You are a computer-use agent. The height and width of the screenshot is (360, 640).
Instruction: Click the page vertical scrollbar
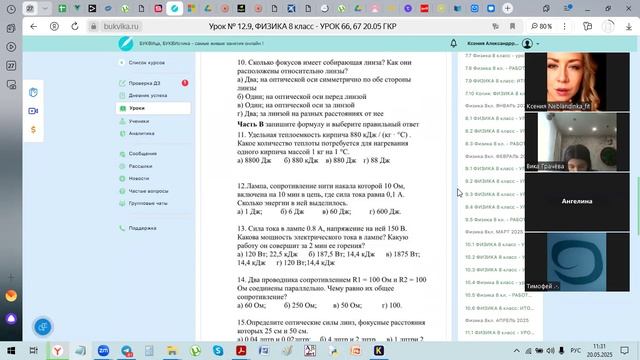point(638,206)
